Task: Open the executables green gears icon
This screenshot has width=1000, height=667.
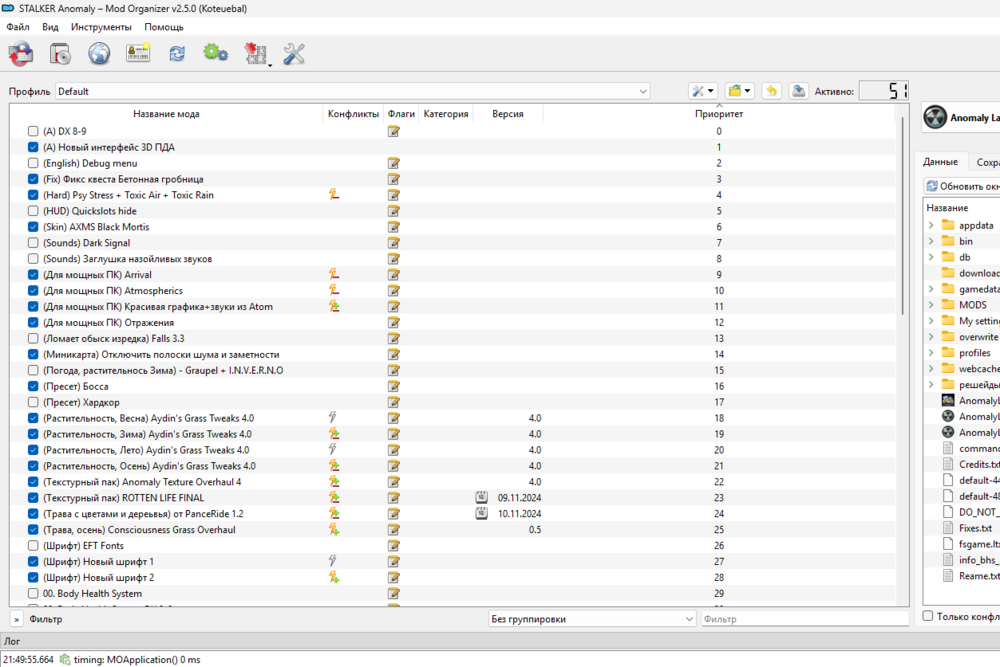Action: pos(215,54)
